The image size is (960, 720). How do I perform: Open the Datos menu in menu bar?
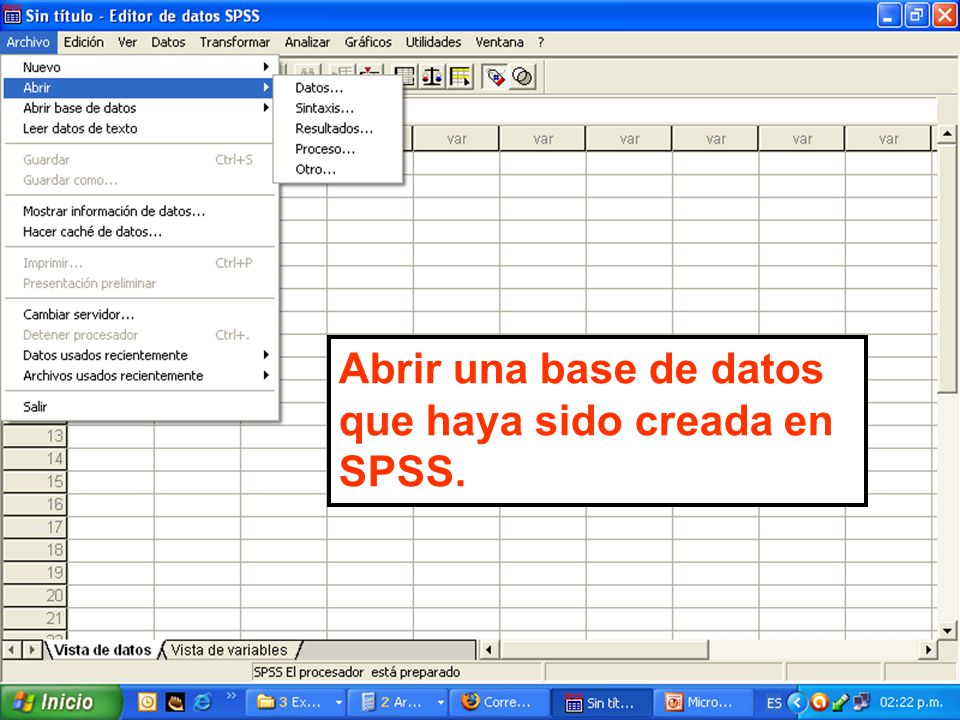[168, 42]
